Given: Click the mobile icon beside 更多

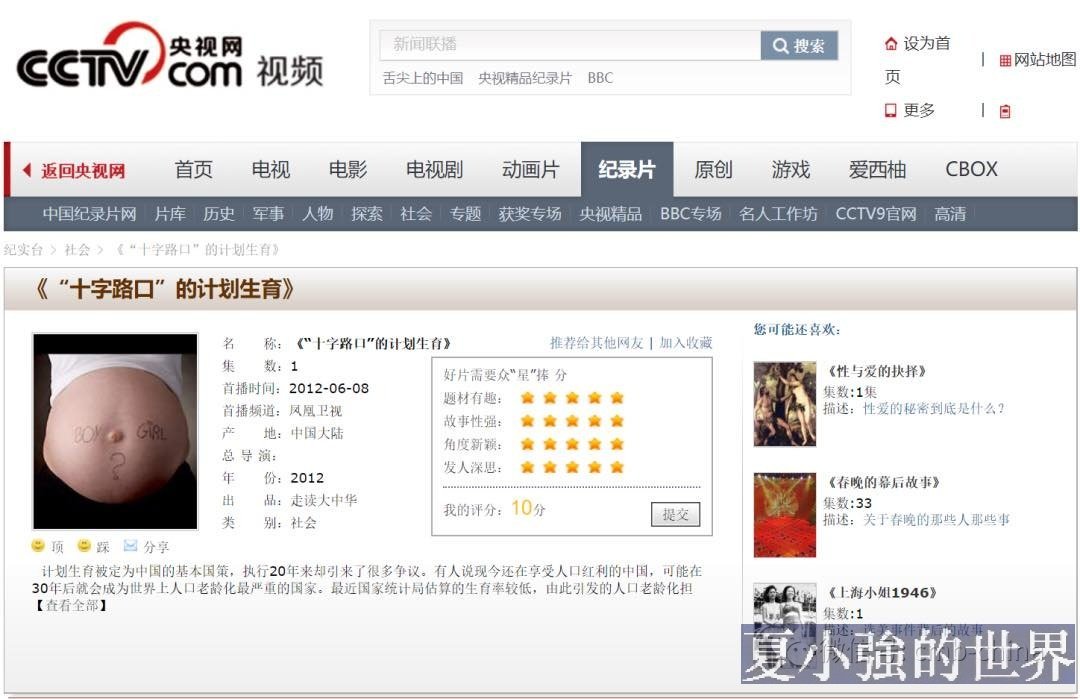Looking at the screenshot, I should coord(891,110).
